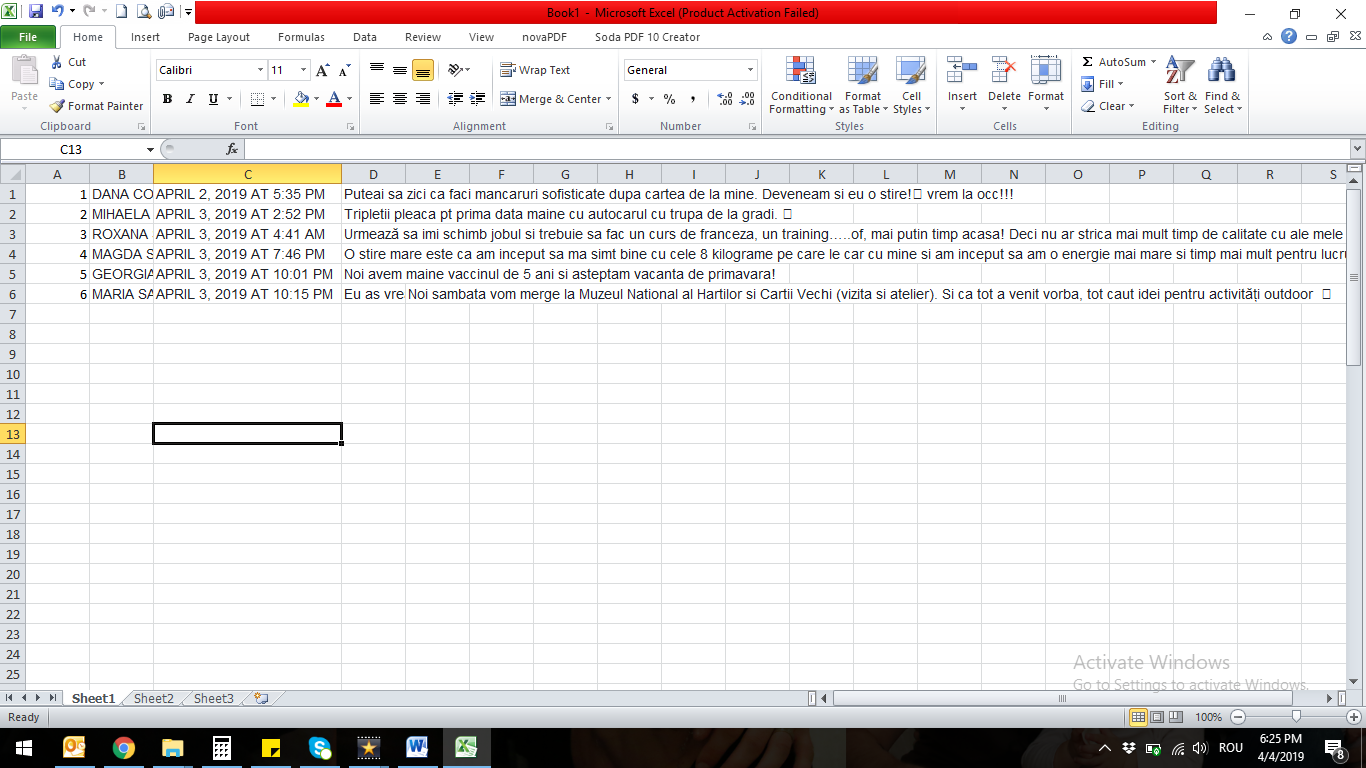Image resolution: width=1366 pixels, height=768 pixels.
Task: Expand the Calibri font name dropdown
Action: click(260, 70)
